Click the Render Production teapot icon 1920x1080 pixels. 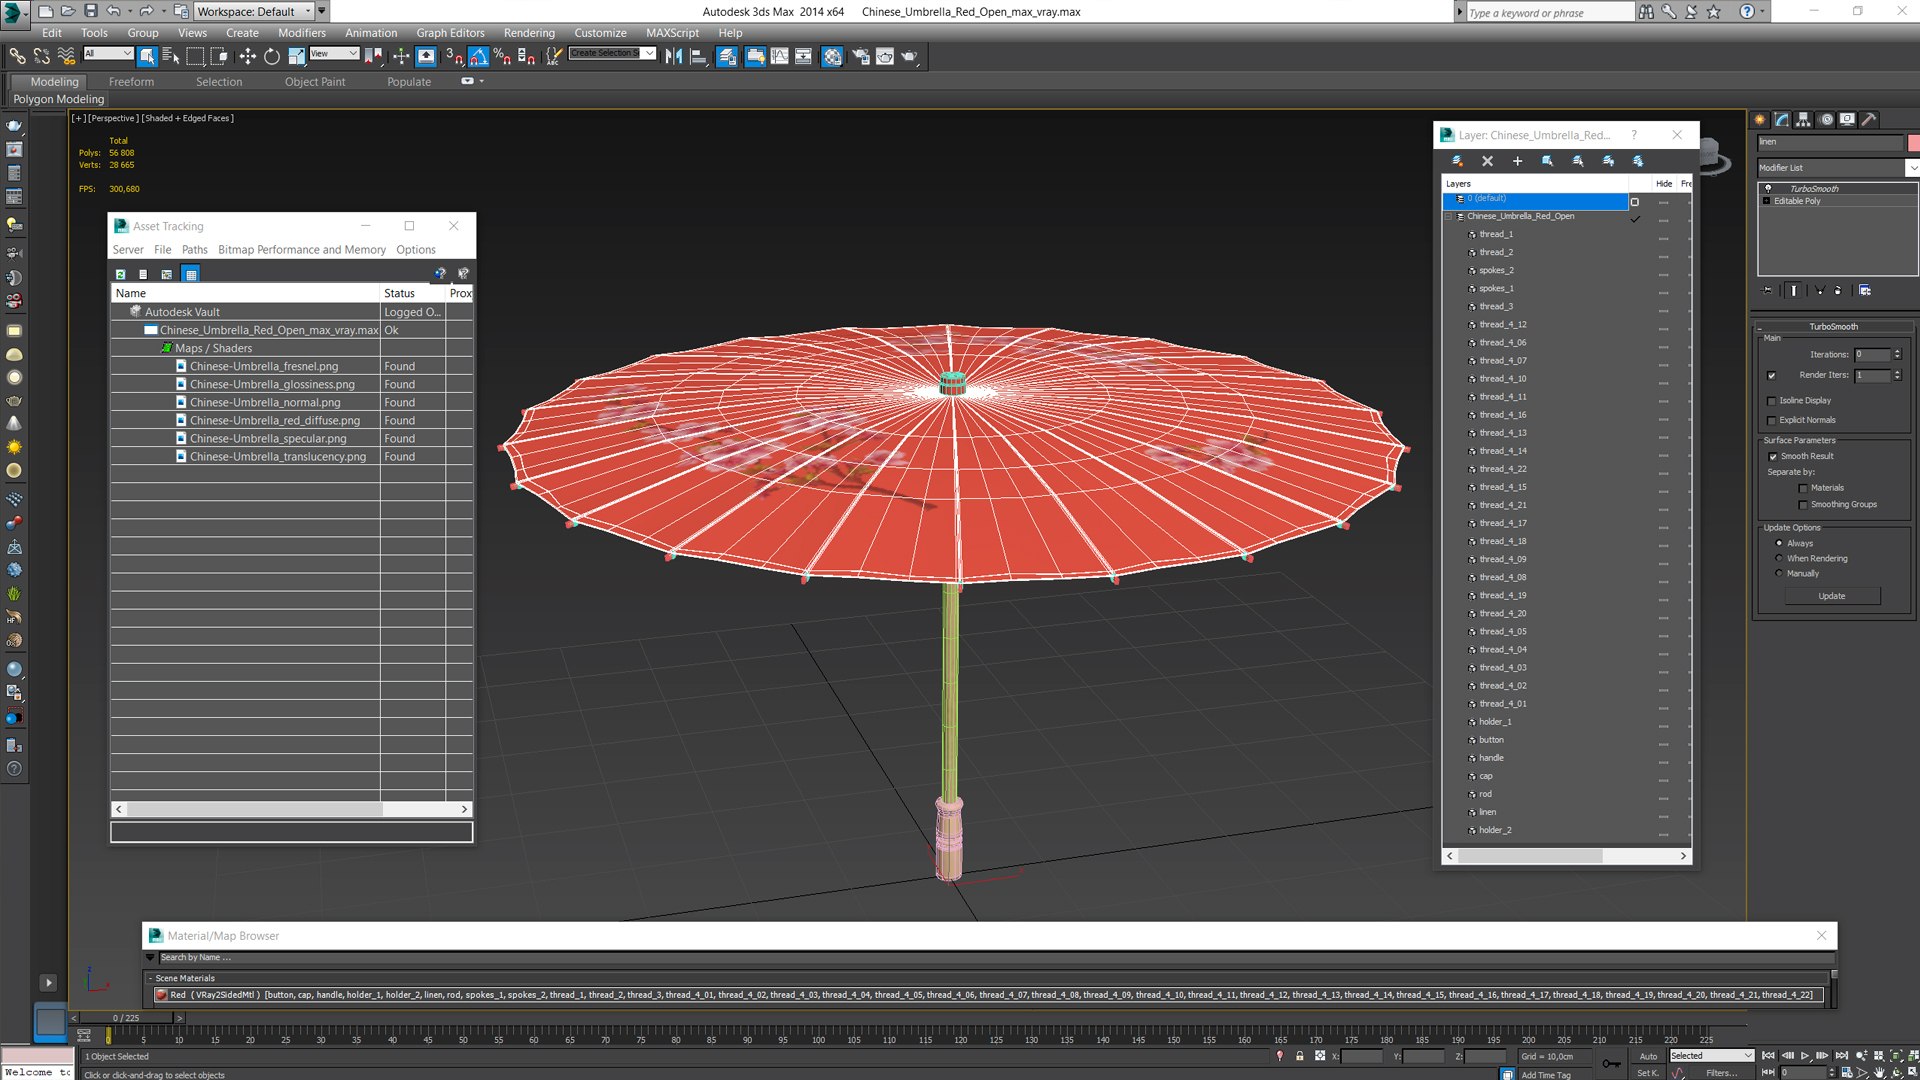pyautogui.click(x=909, y=57)
